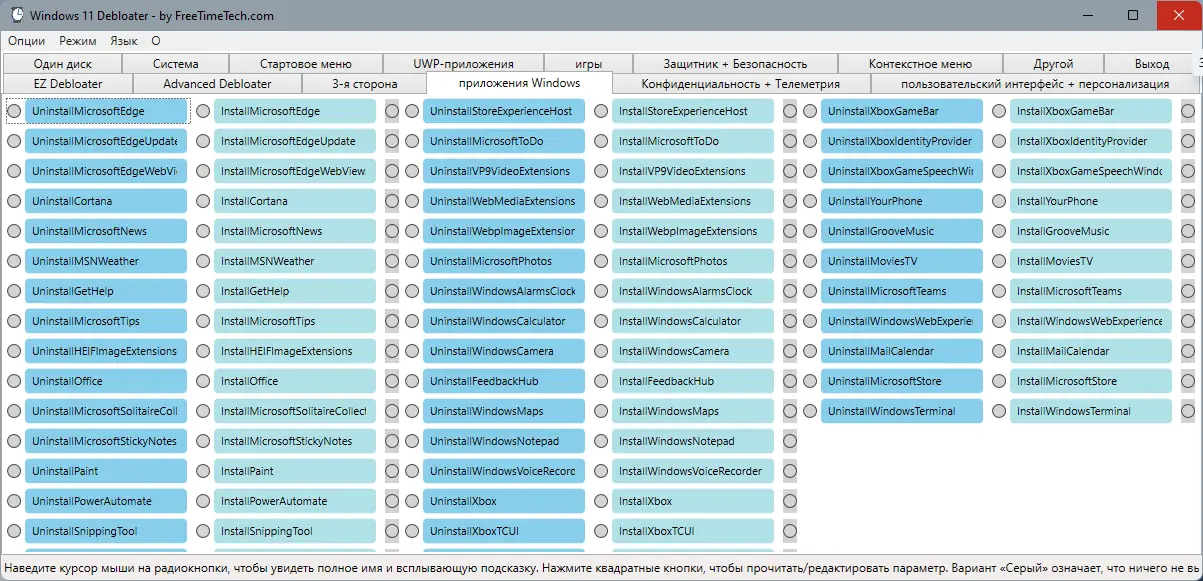This screenshot has height=581, width=1203.
Task: Open the Другой tab
Action: click(1054, 63)
